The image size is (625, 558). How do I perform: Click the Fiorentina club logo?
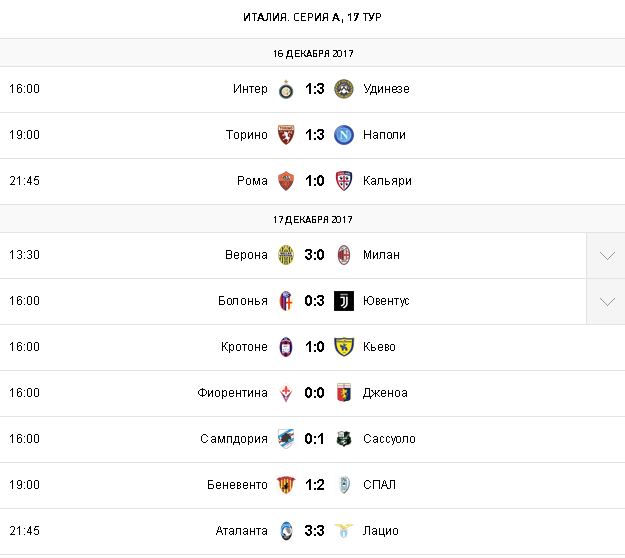[x=286, y=393]
